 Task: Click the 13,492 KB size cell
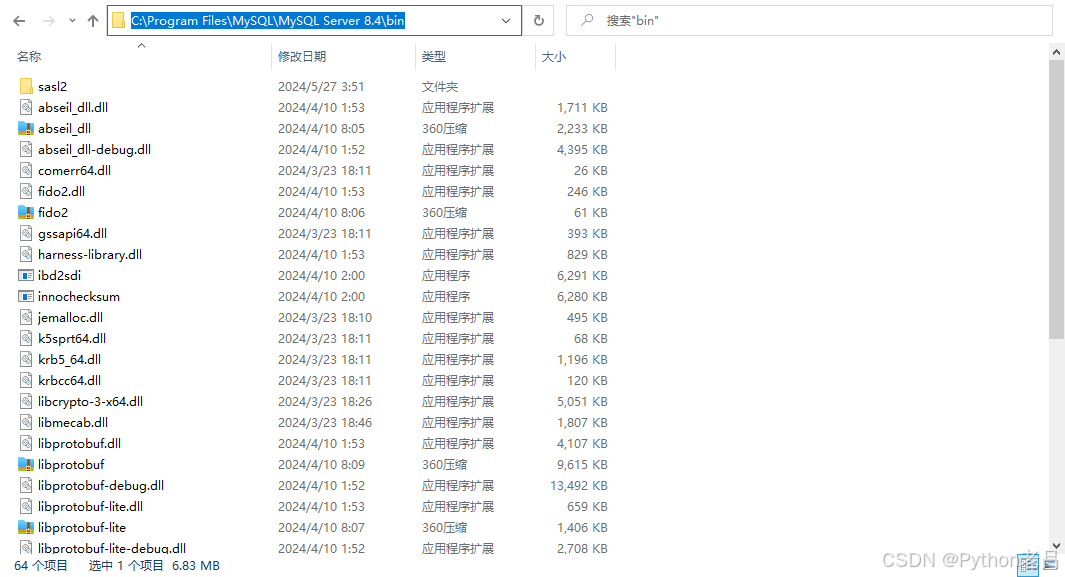tap(579, 486)
